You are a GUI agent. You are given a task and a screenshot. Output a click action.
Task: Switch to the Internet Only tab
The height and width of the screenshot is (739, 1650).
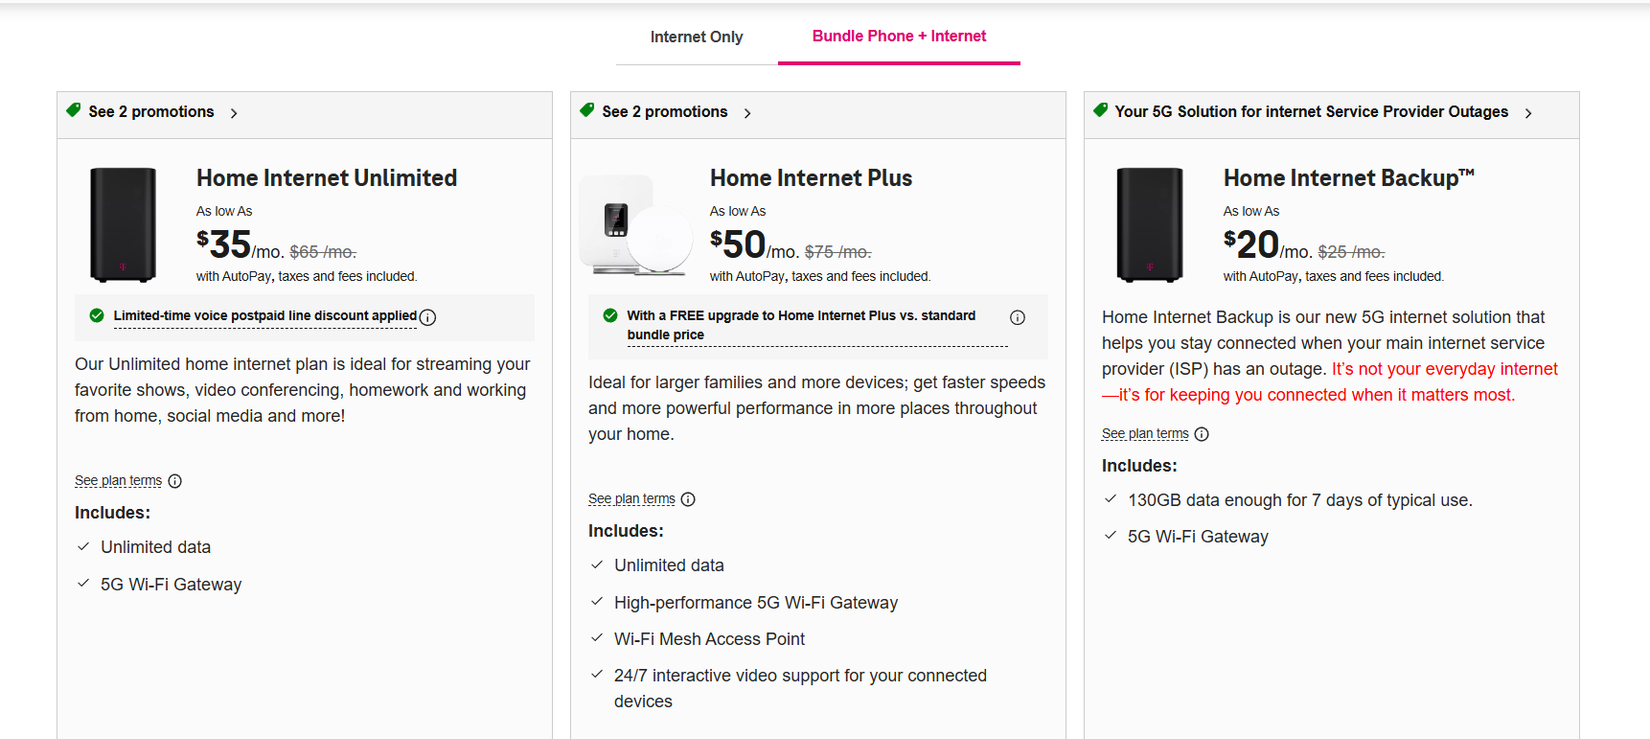click(x=696, y=36)
